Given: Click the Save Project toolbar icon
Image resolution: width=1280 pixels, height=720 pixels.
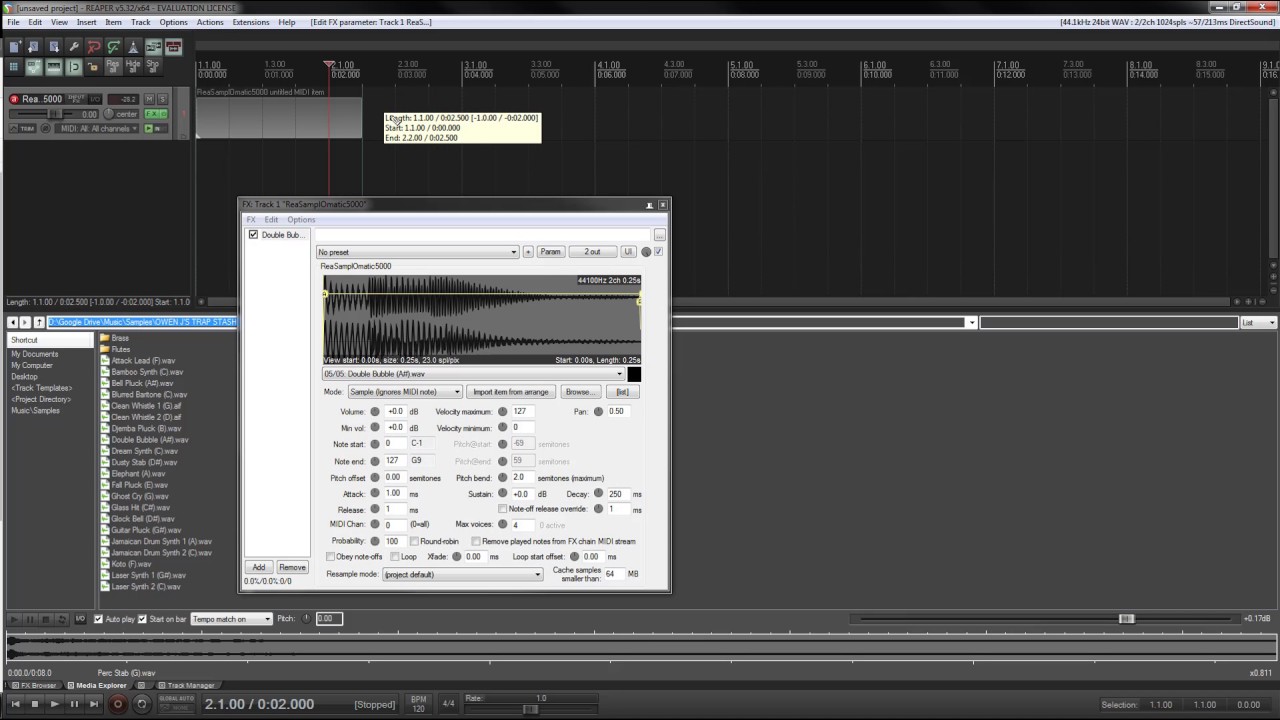Looking at the screenshot, I should (54, 47).
